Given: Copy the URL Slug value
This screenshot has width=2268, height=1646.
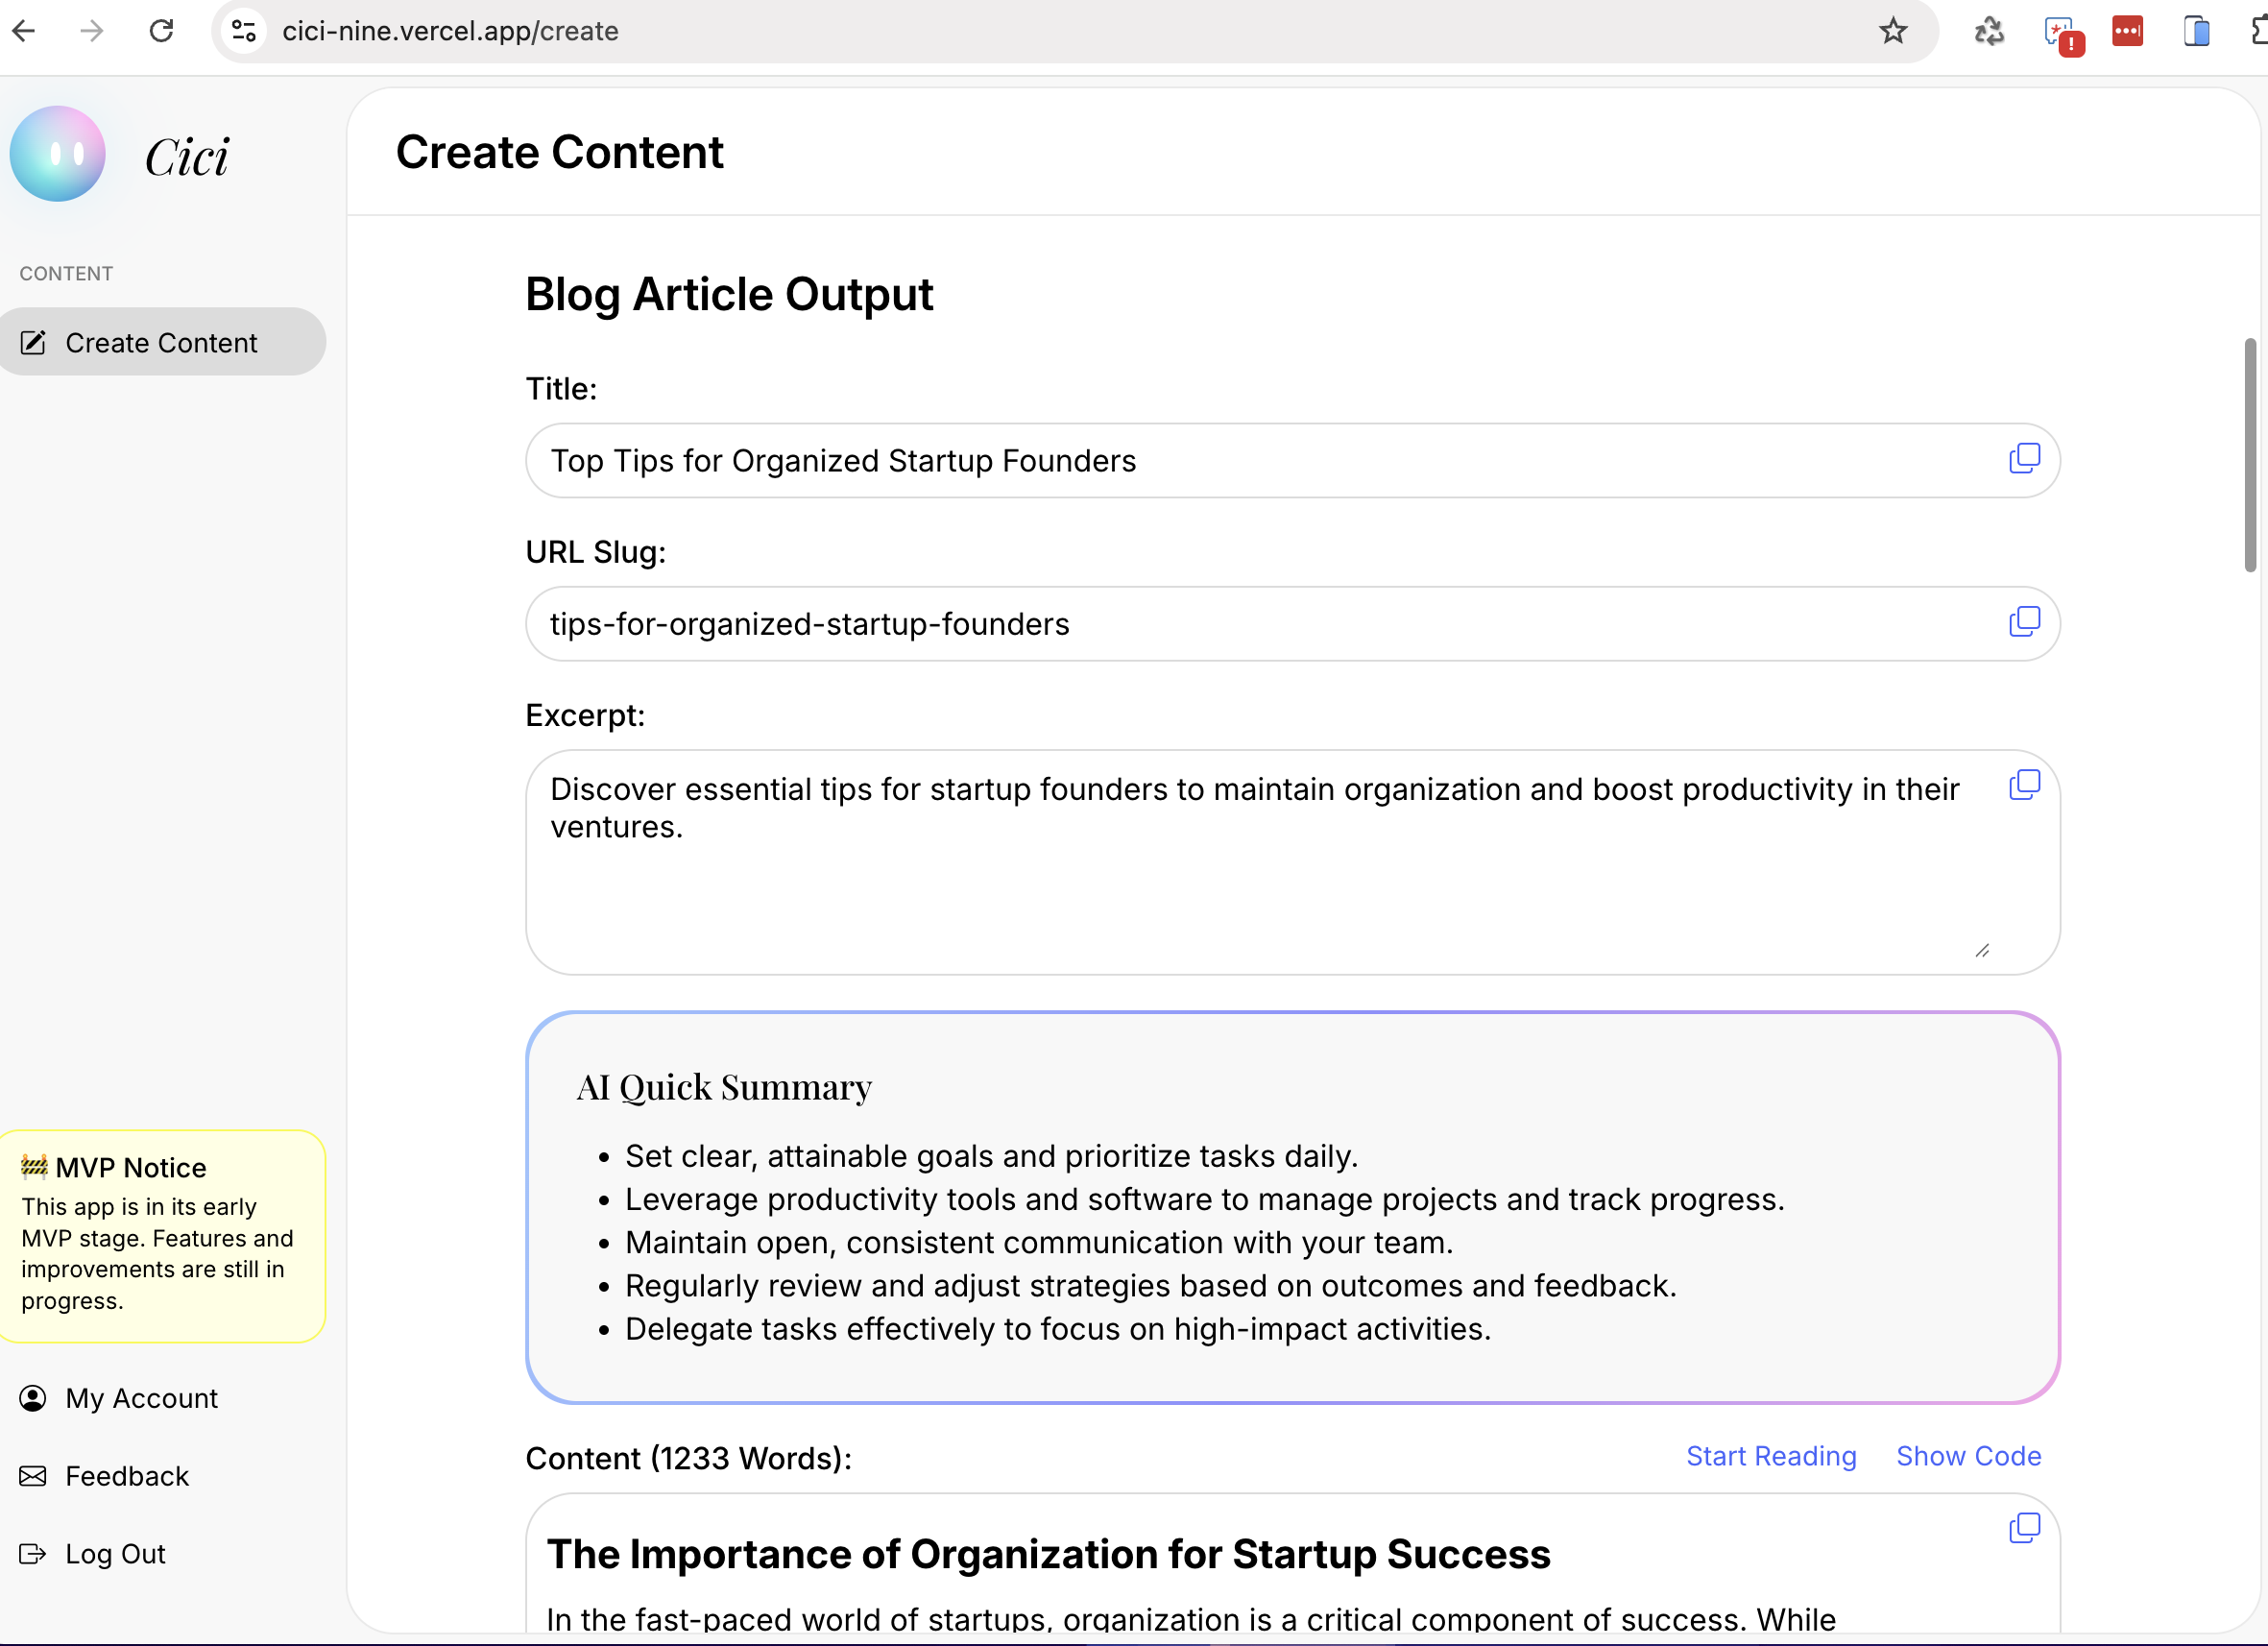Looking at the screenshot, I should pos(2024,621).
